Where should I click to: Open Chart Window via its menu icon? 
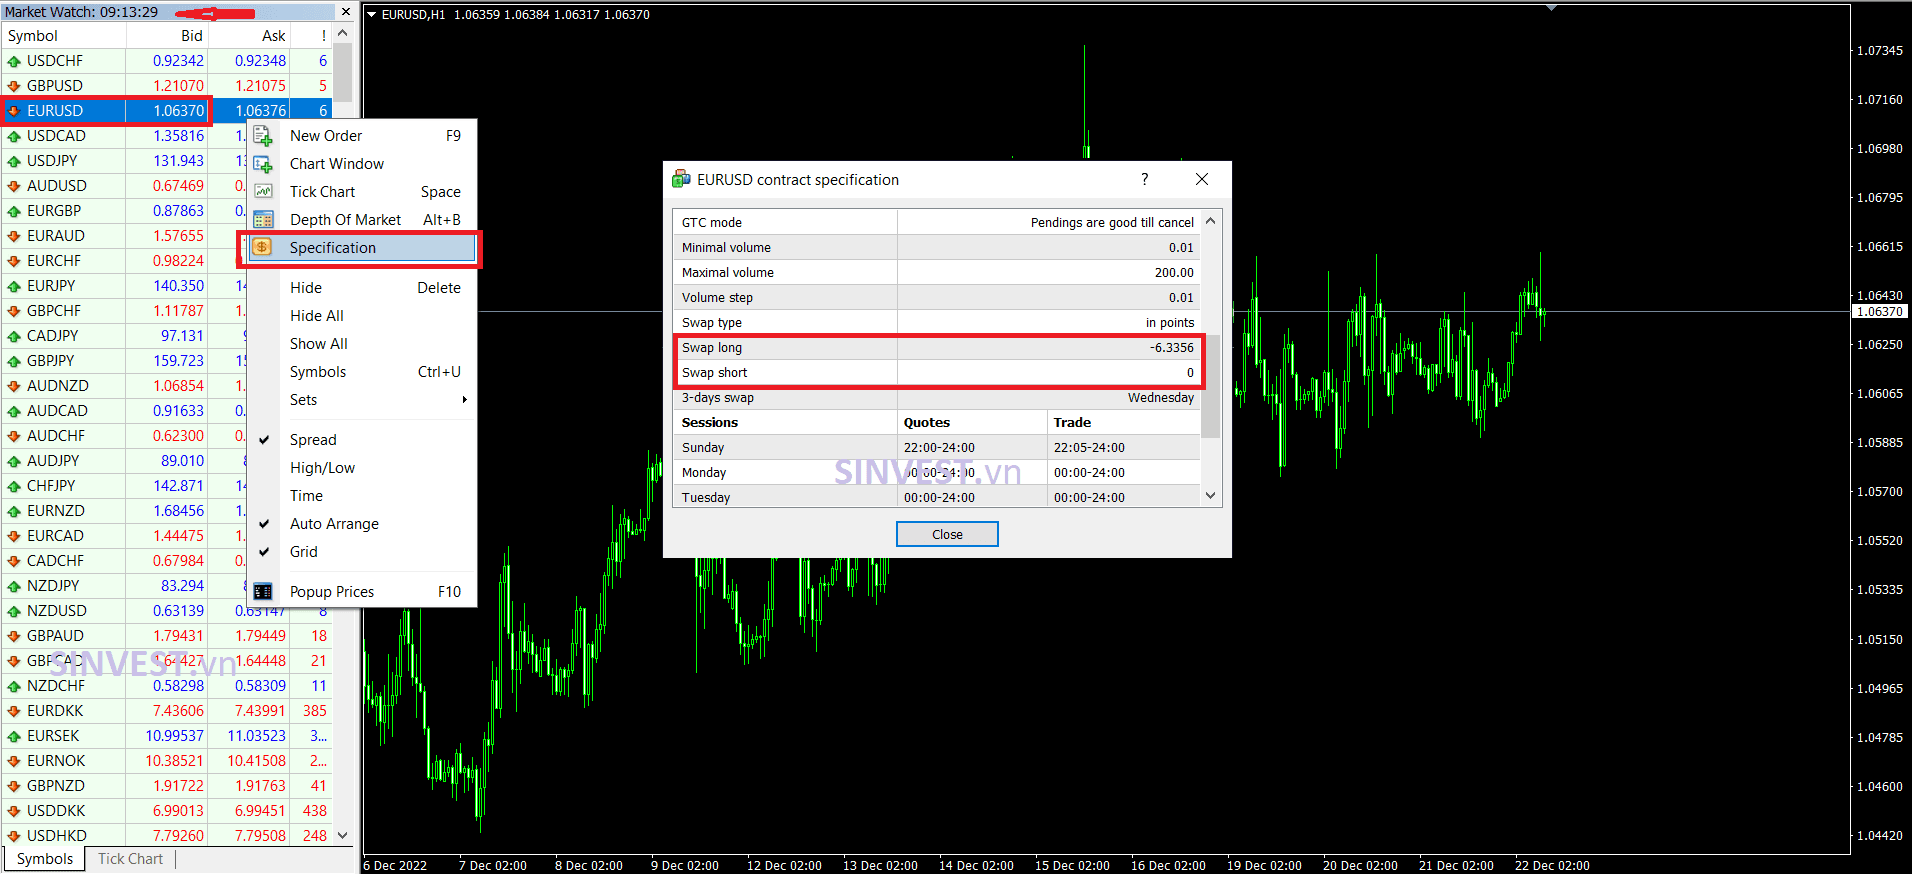(x=263, y=164)
